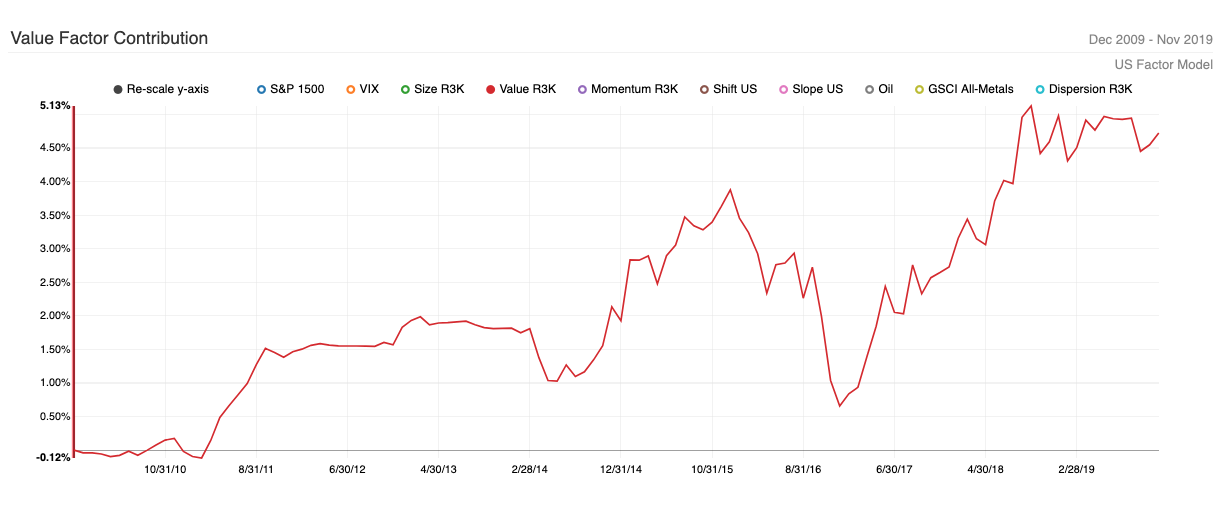Click the Value Factor Contribution title
Viewport: 1221px width, 523px height.
pyautogui.click(x=109, y=38)
